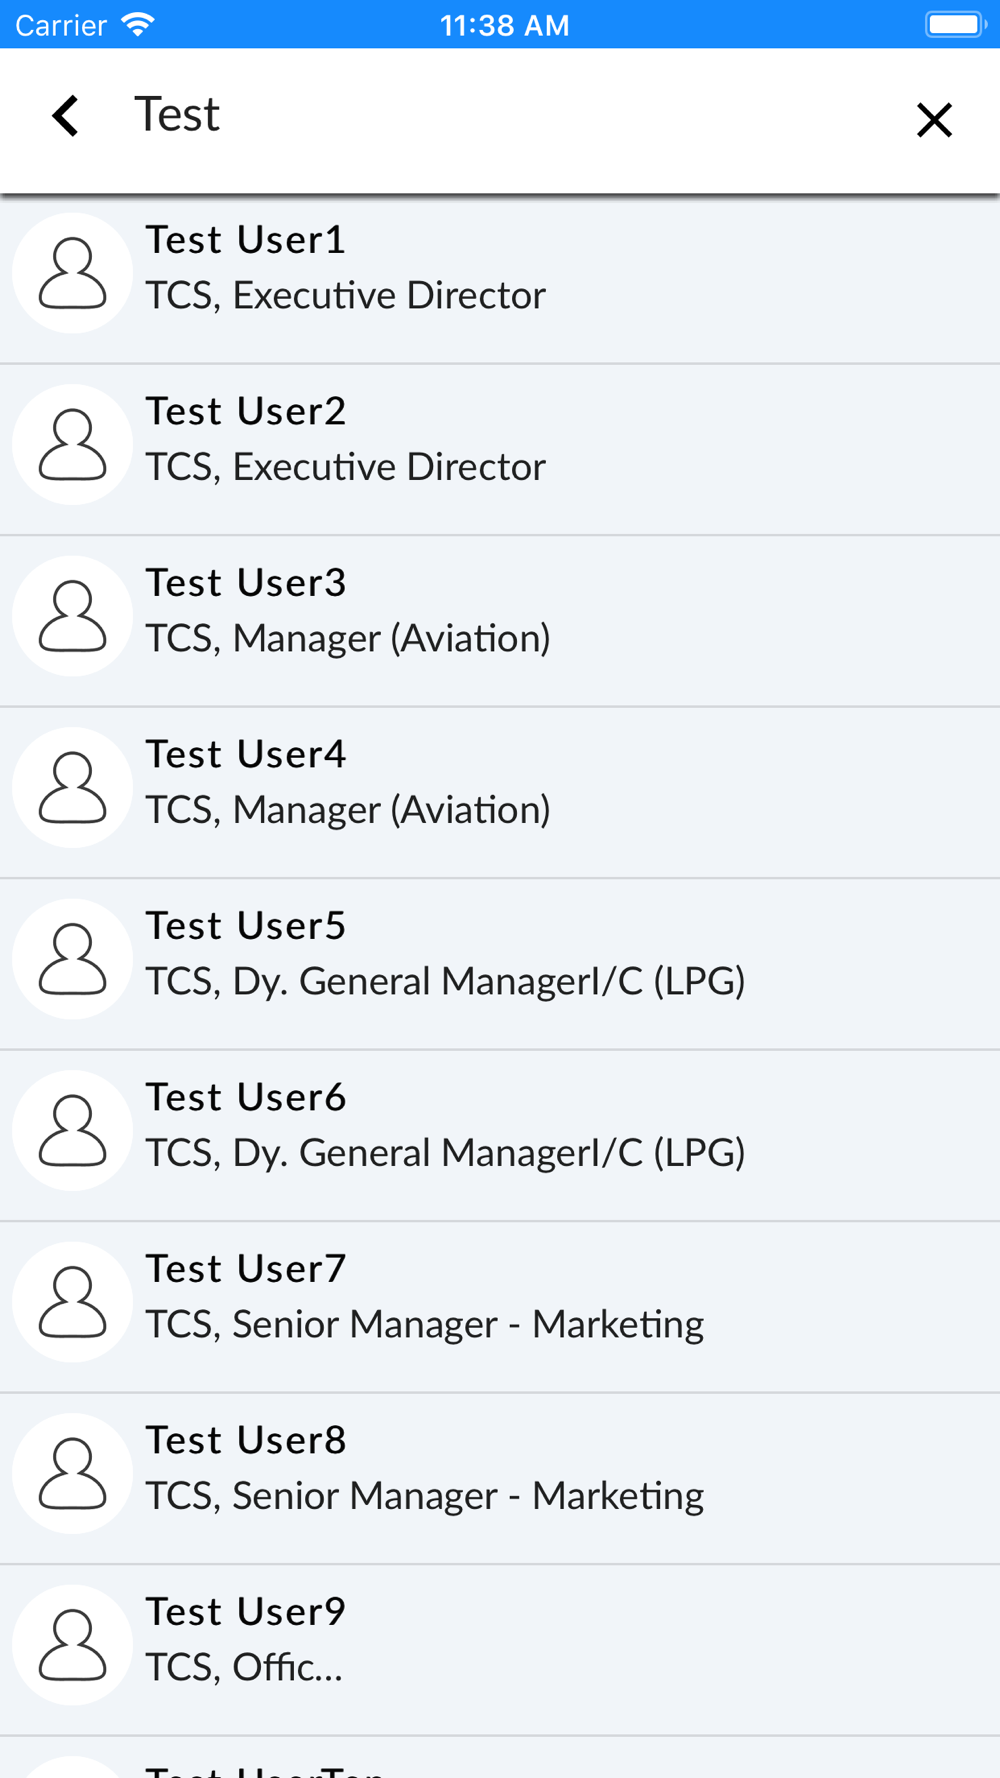Clear the search with X icon
This screenshot has height=1778, width=1000.
(934, 120)
